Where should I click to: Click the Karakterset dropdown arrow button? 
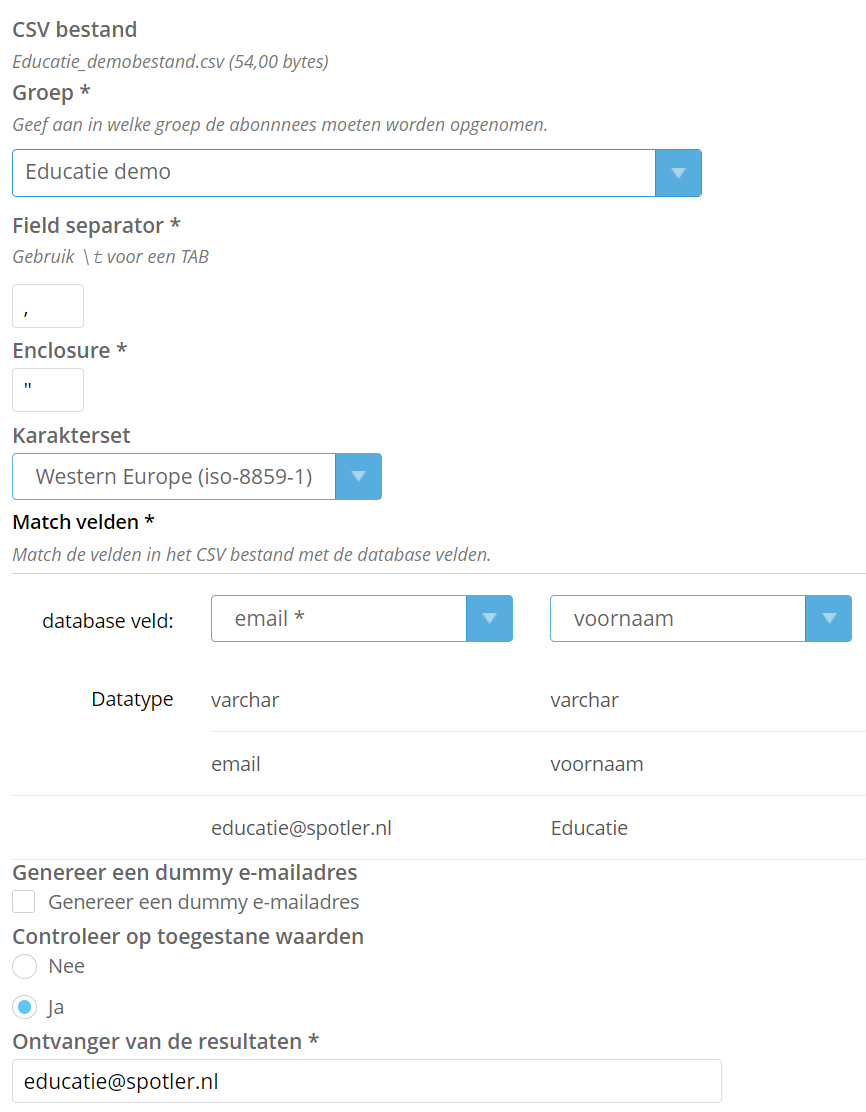pyautogui.click(x=358, y=477)
